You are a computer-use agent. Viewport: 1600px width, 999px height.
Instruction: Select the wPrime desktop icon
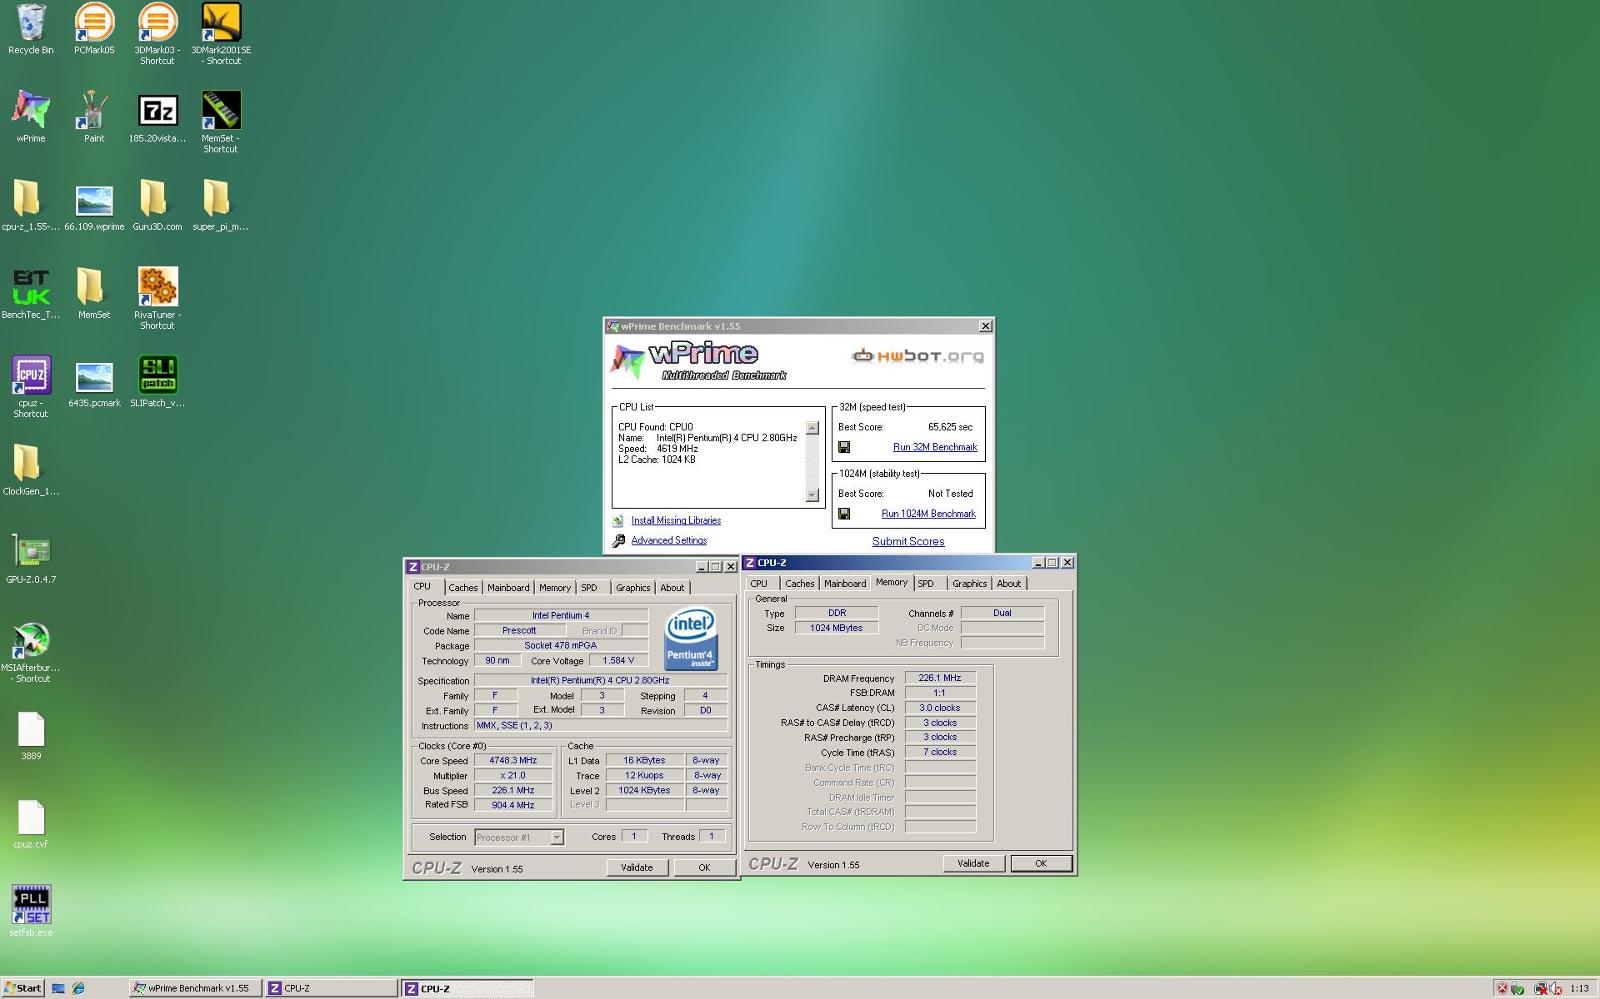coord(31,116)
